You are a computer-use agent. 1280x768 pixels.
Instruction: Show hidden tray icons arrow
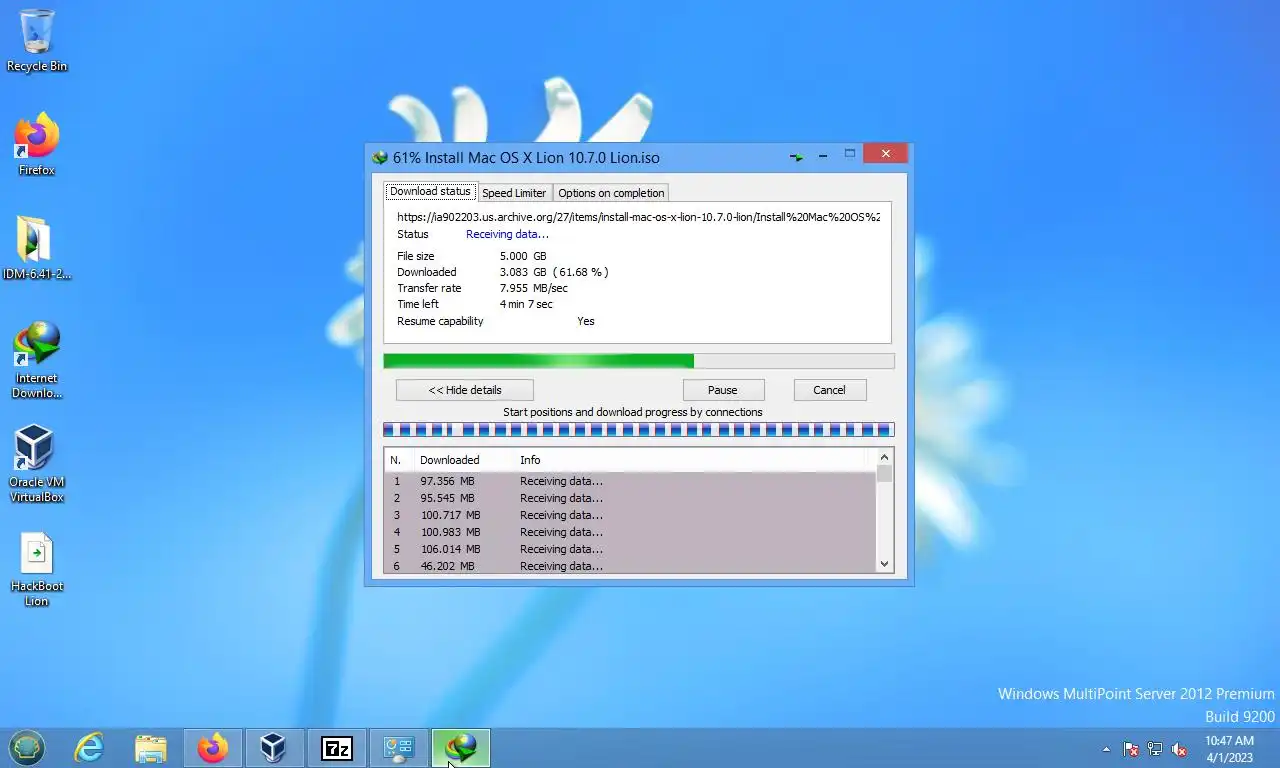point(1106,749)
